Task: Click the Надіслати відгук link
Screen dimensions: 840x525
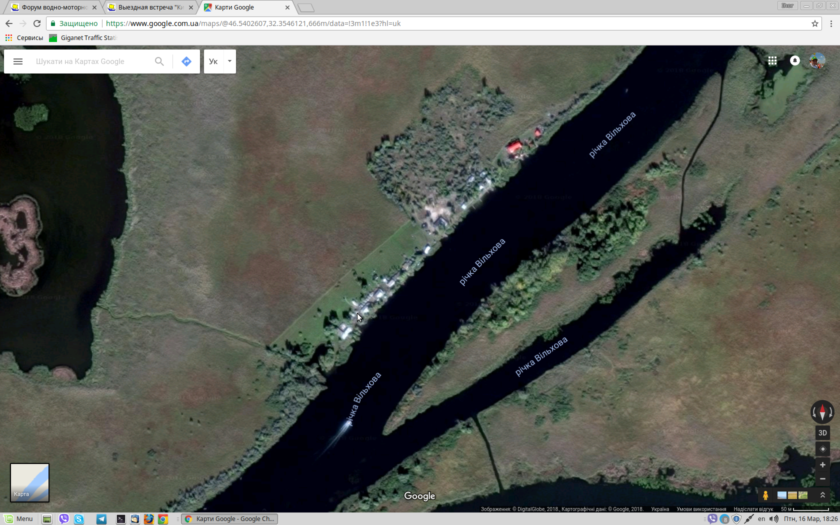Action: pyautogui.click(x=753, y=509)
